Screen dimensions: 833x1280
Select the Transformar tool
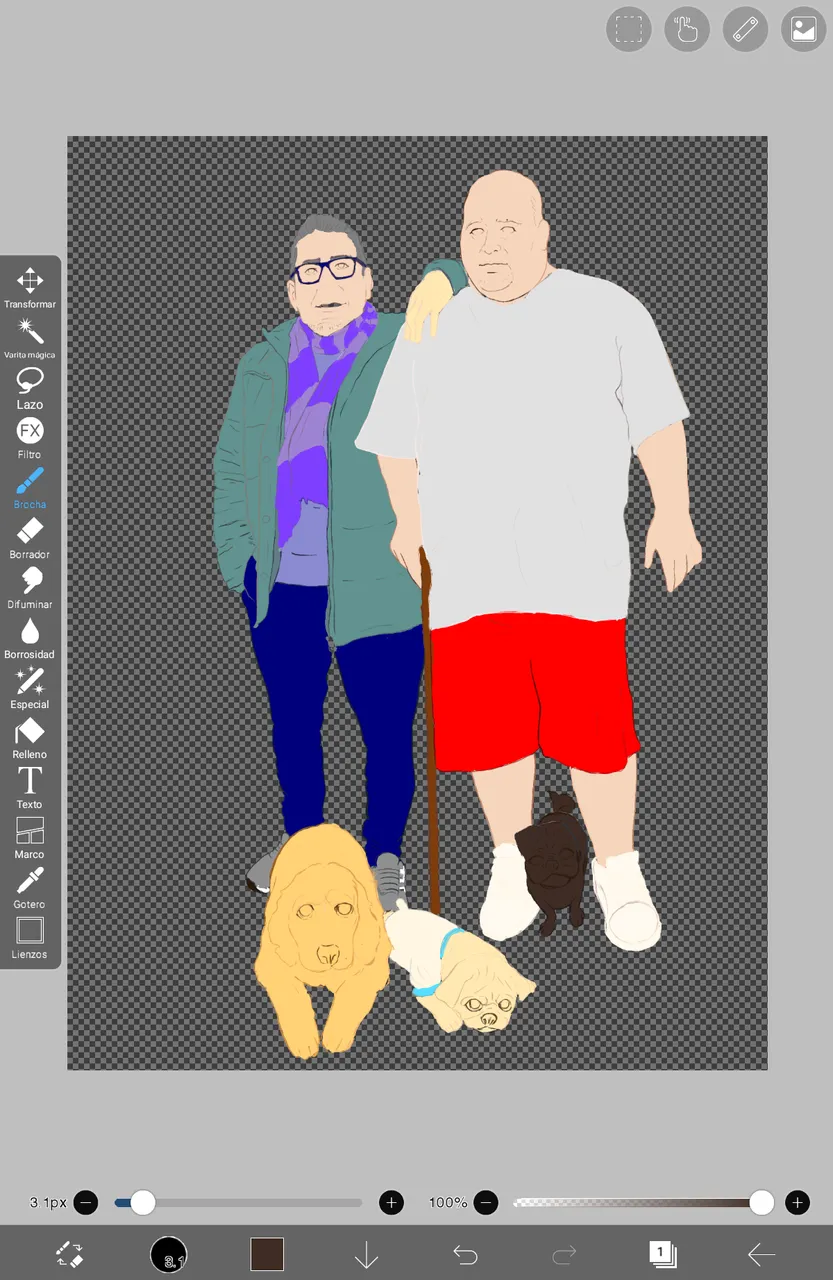tap(30, 287)
